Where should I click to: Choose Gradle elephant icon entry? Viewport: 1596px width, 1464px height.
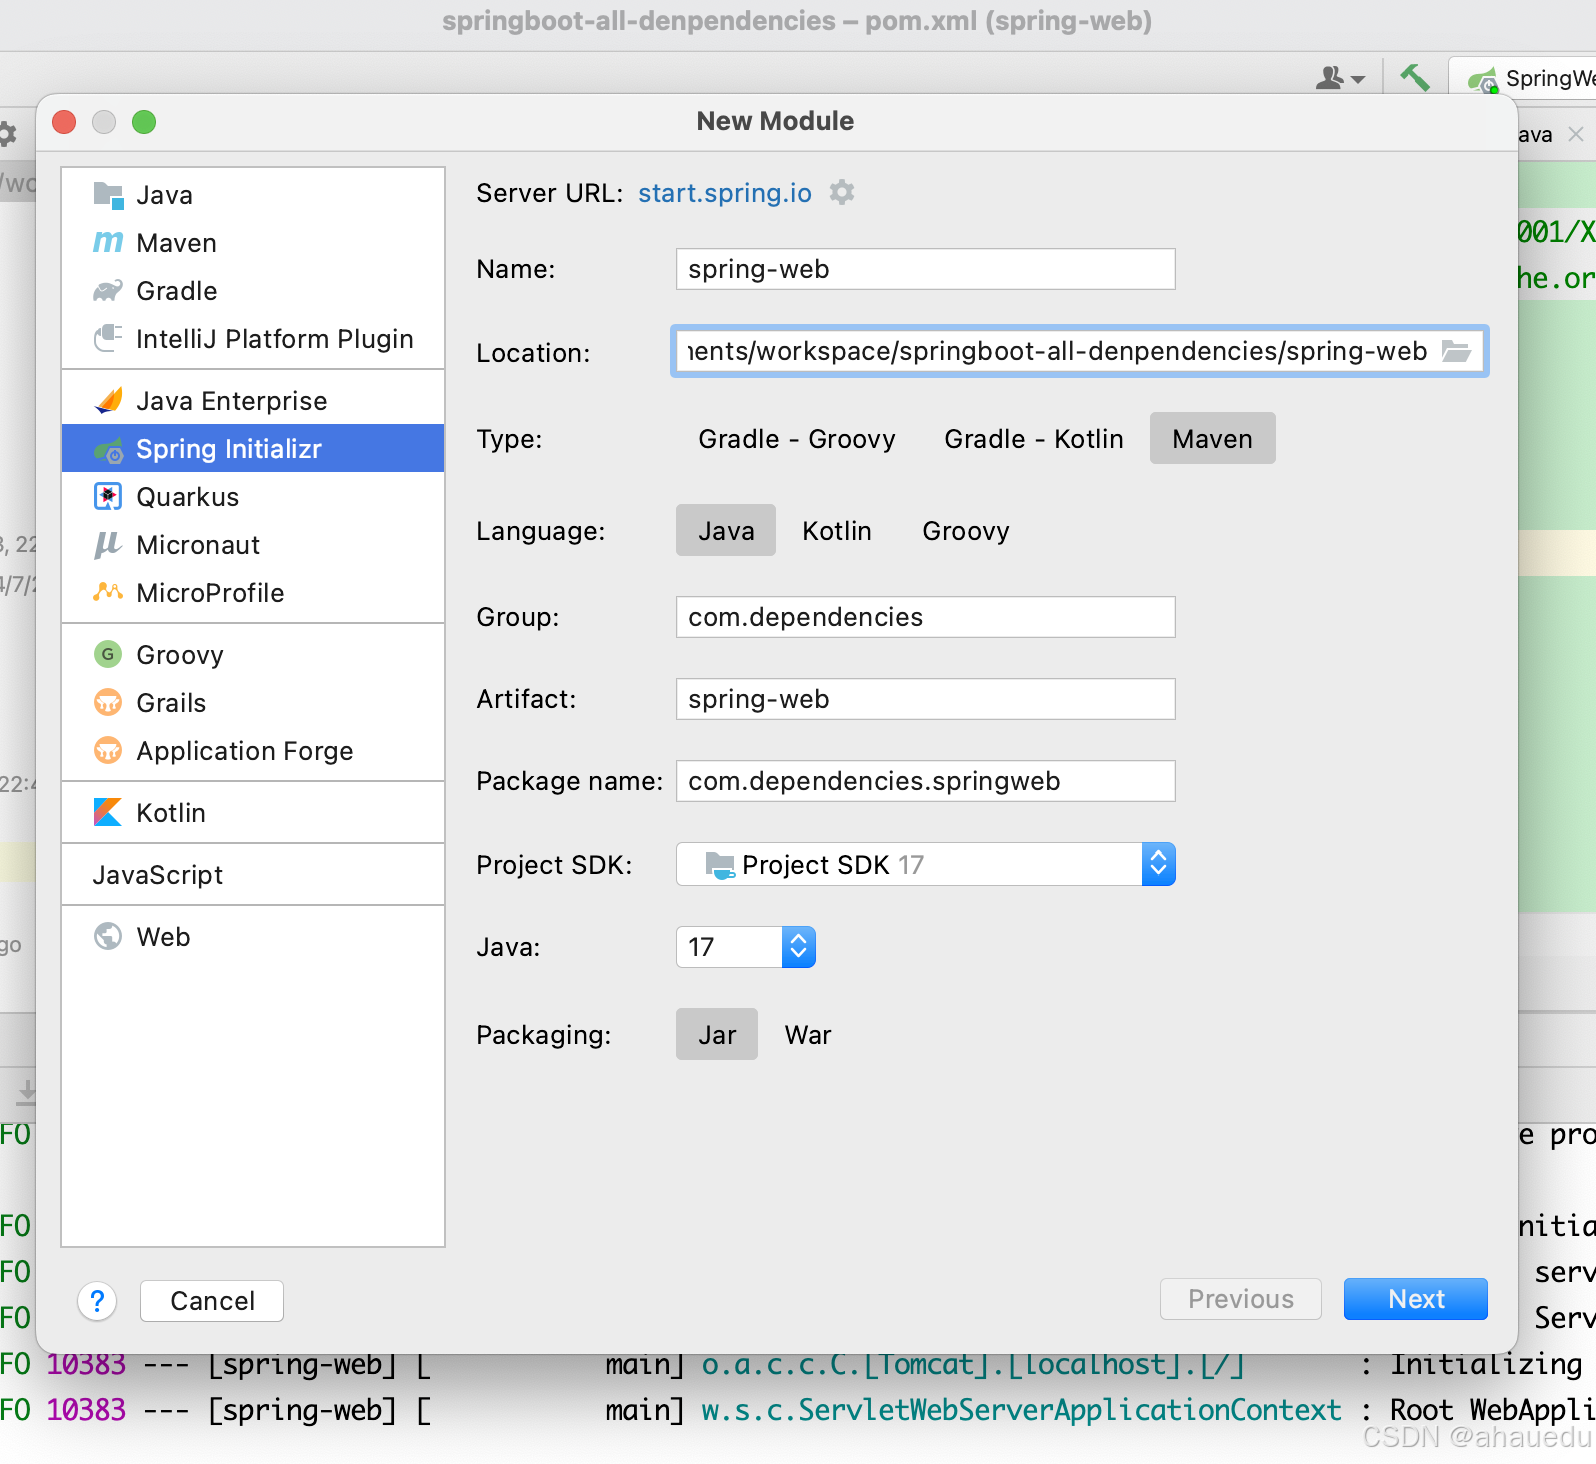108,291
